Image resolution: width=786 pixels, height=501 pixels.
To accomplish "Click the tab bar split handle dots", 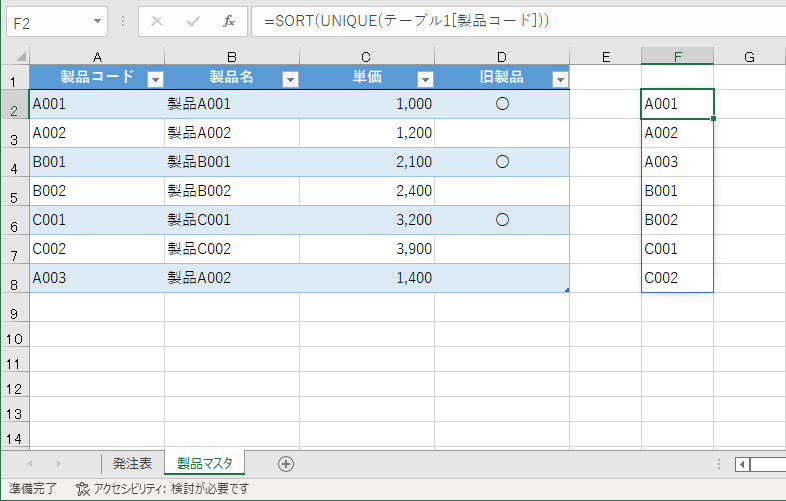I will coord(719,464).
